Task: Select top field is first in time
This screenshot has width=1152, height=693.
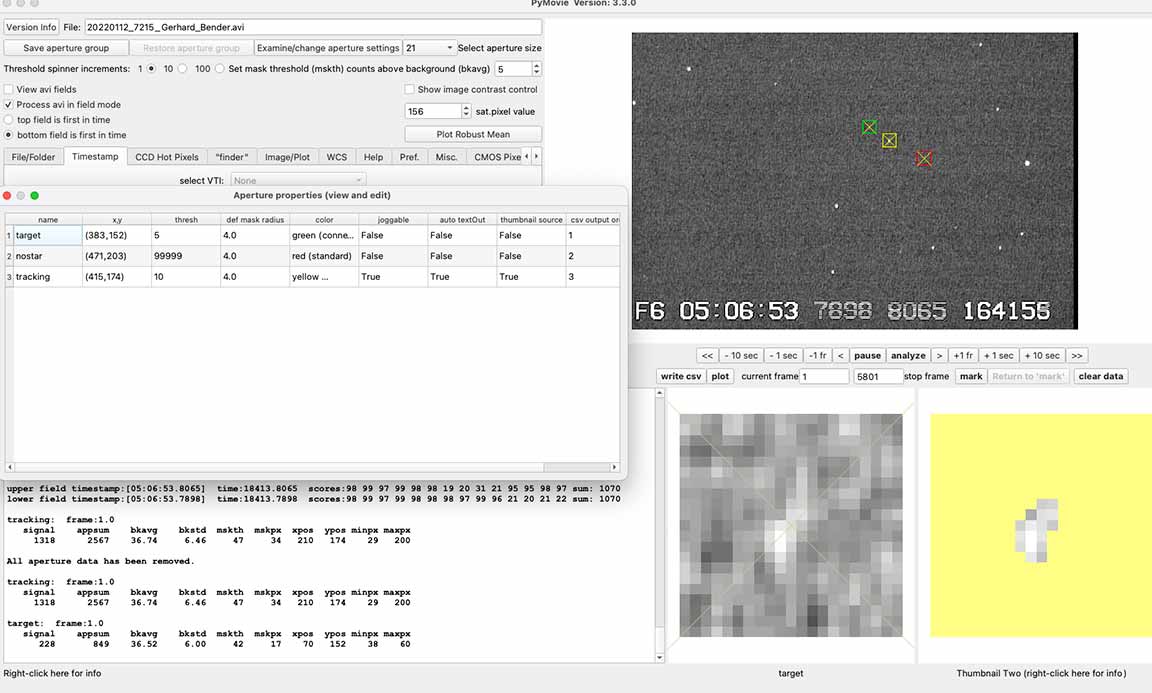Action: 9,120
